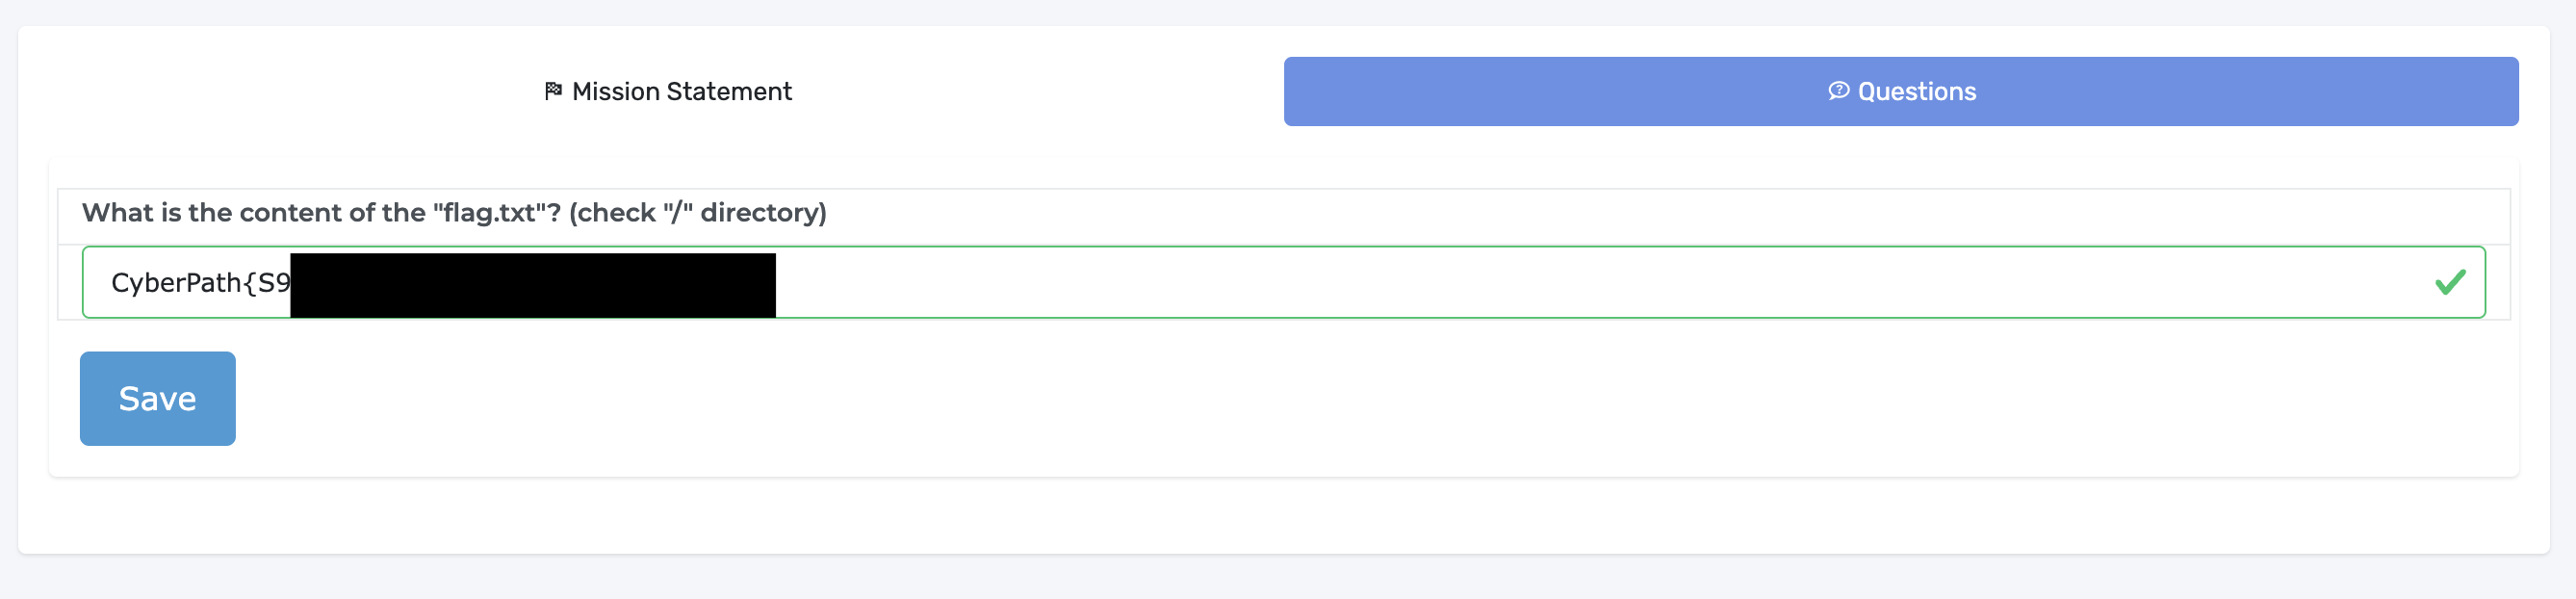
Task: Click the "Mission Statement" label text
Action: tap(682, 91)
